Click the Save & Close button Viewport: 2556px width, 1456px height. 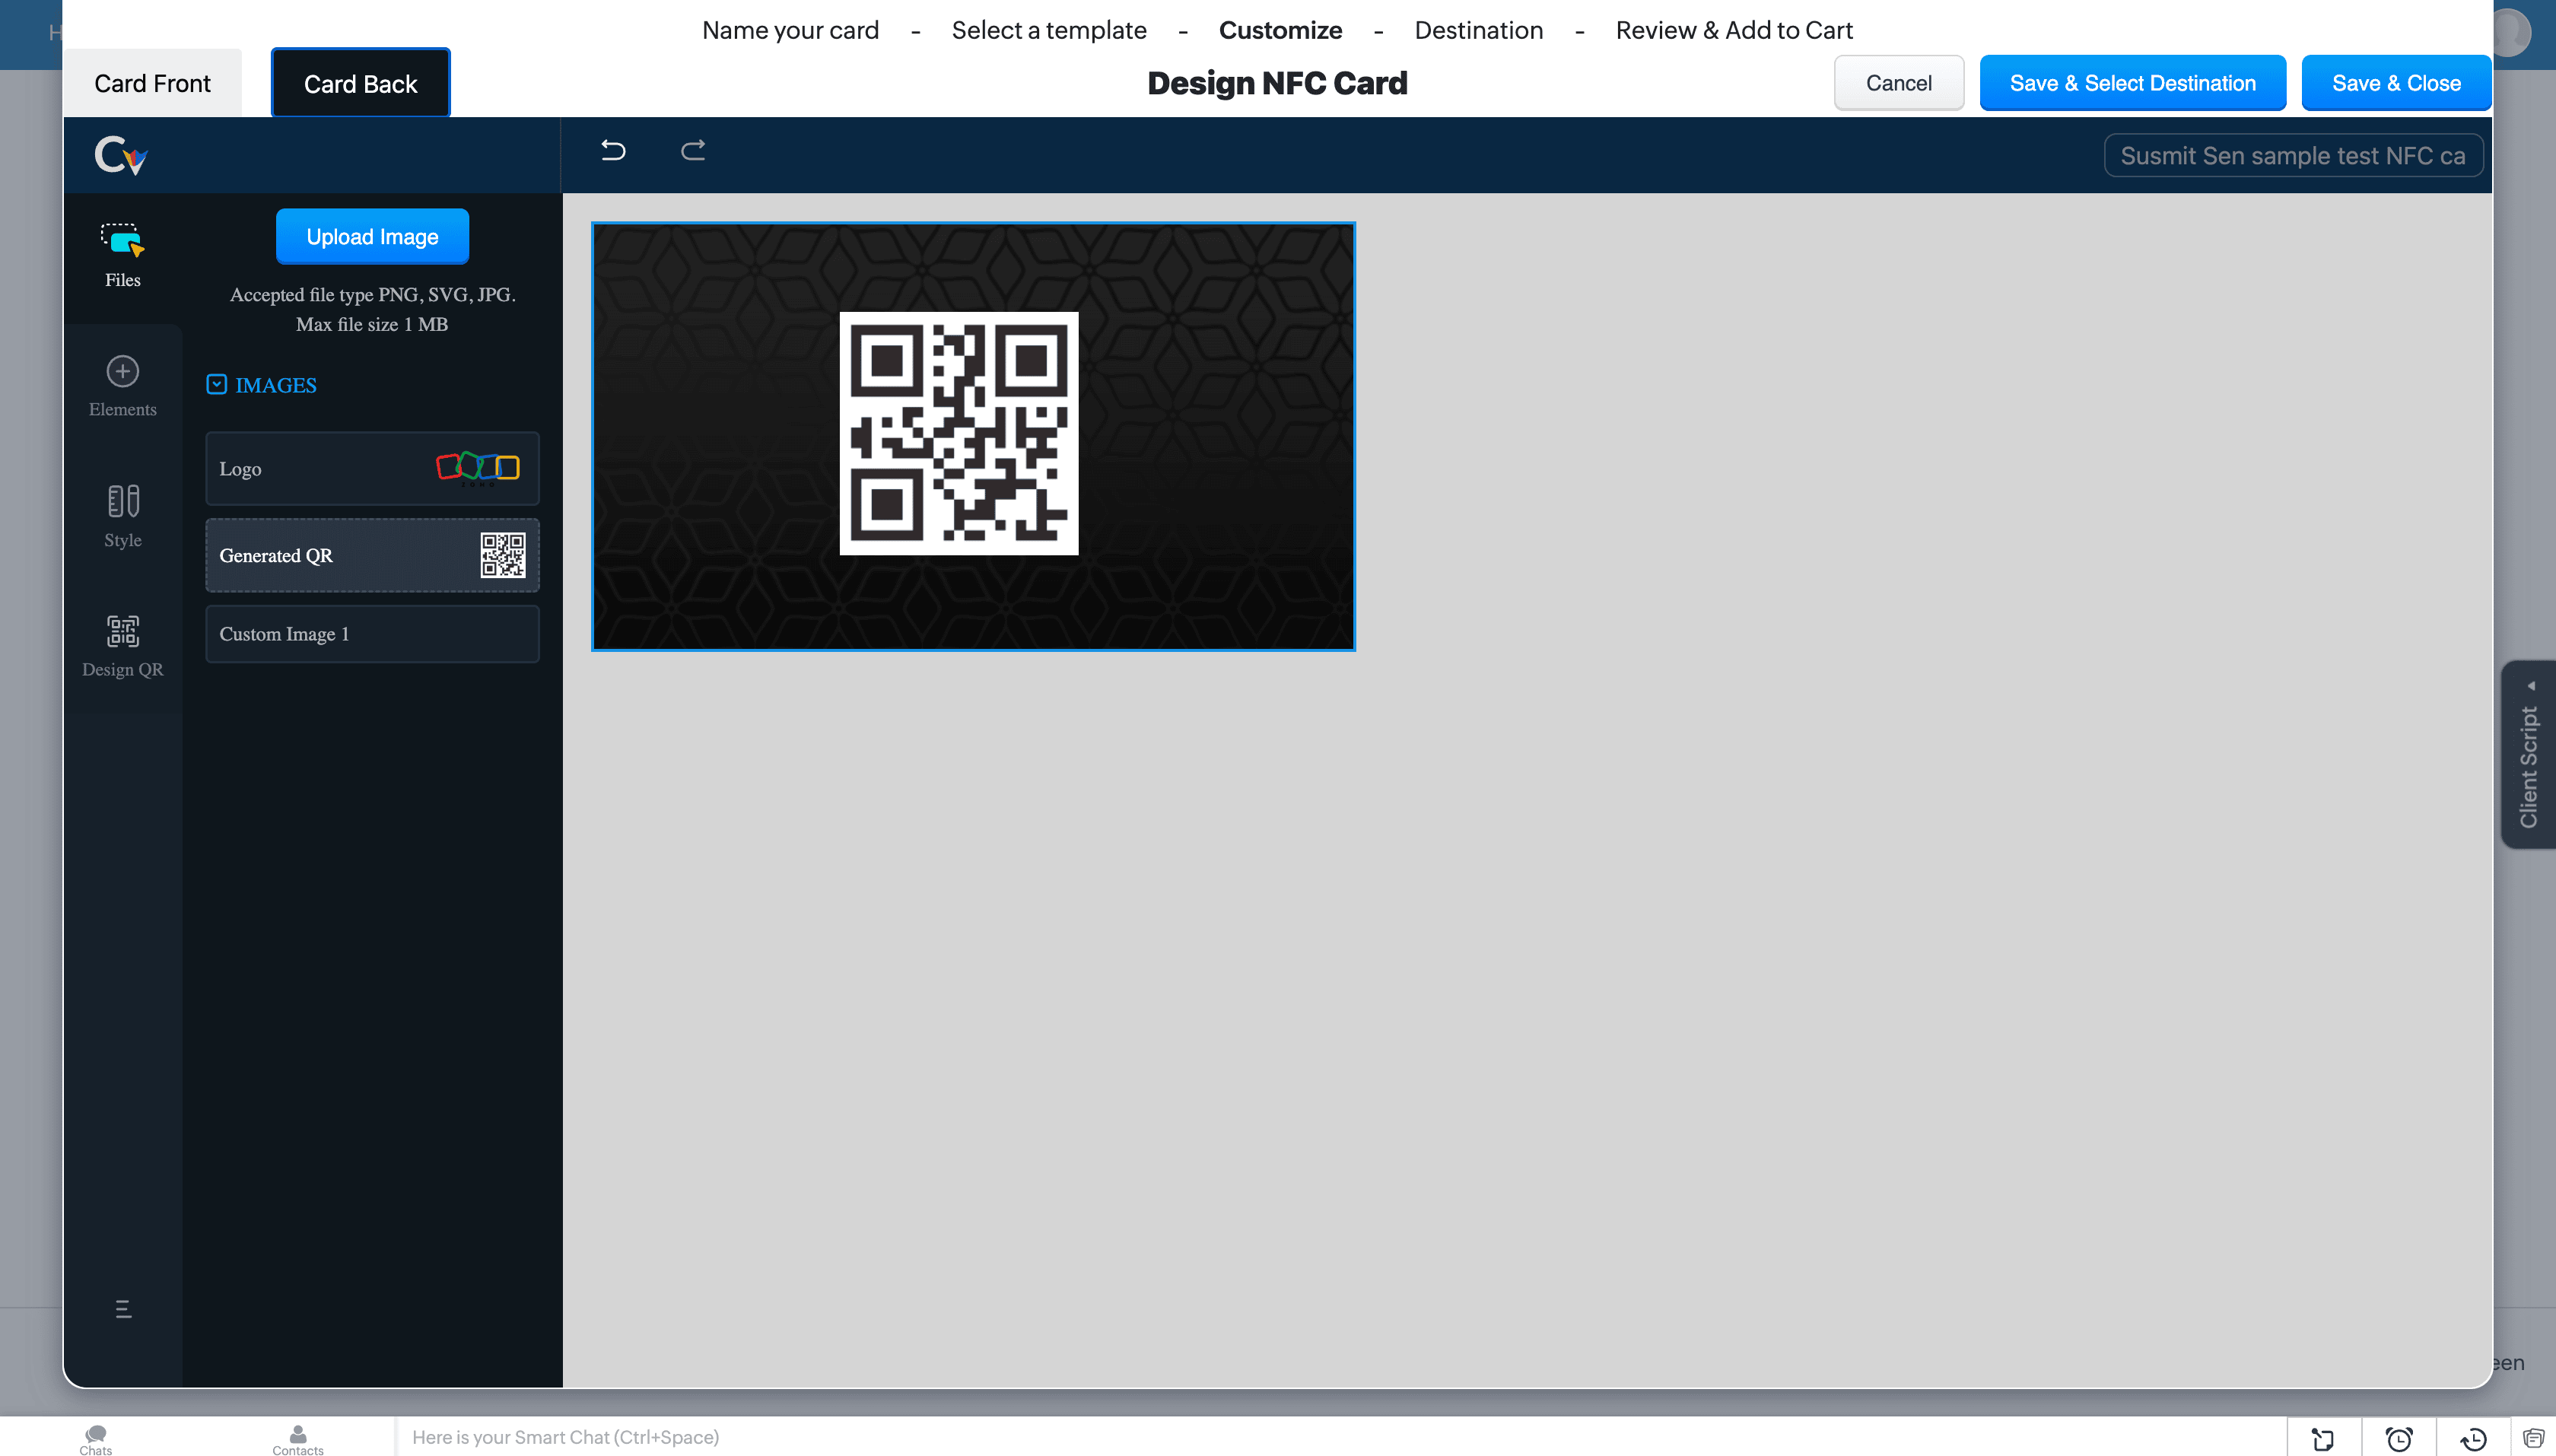tap(2395, 83)
